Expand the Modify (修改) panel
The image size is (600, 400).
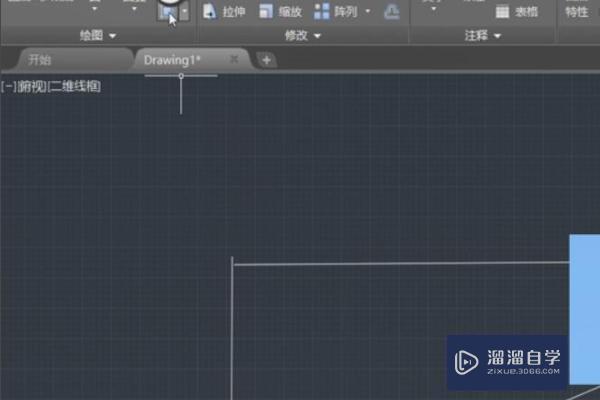click(303, 36)
